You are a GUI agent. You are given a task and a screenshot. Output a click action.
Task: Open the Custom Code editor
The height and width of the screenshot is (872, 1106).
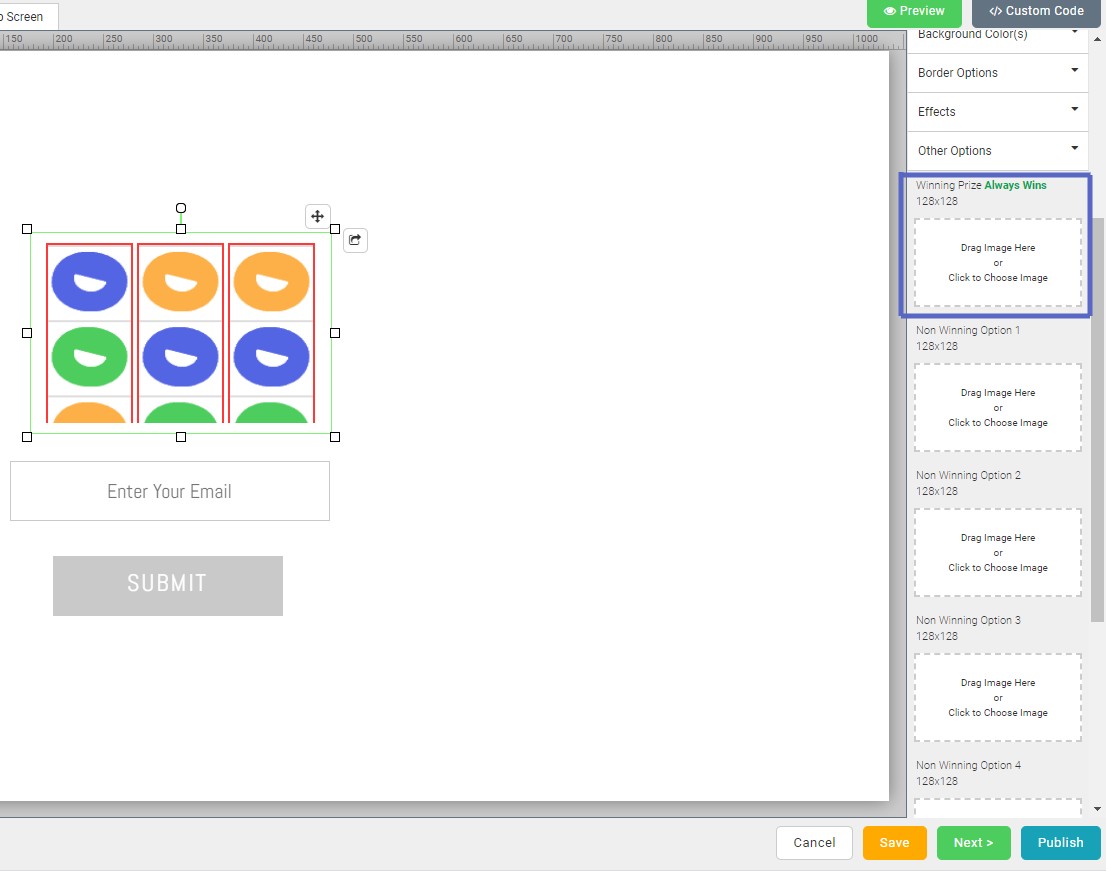click(1035, 11)
